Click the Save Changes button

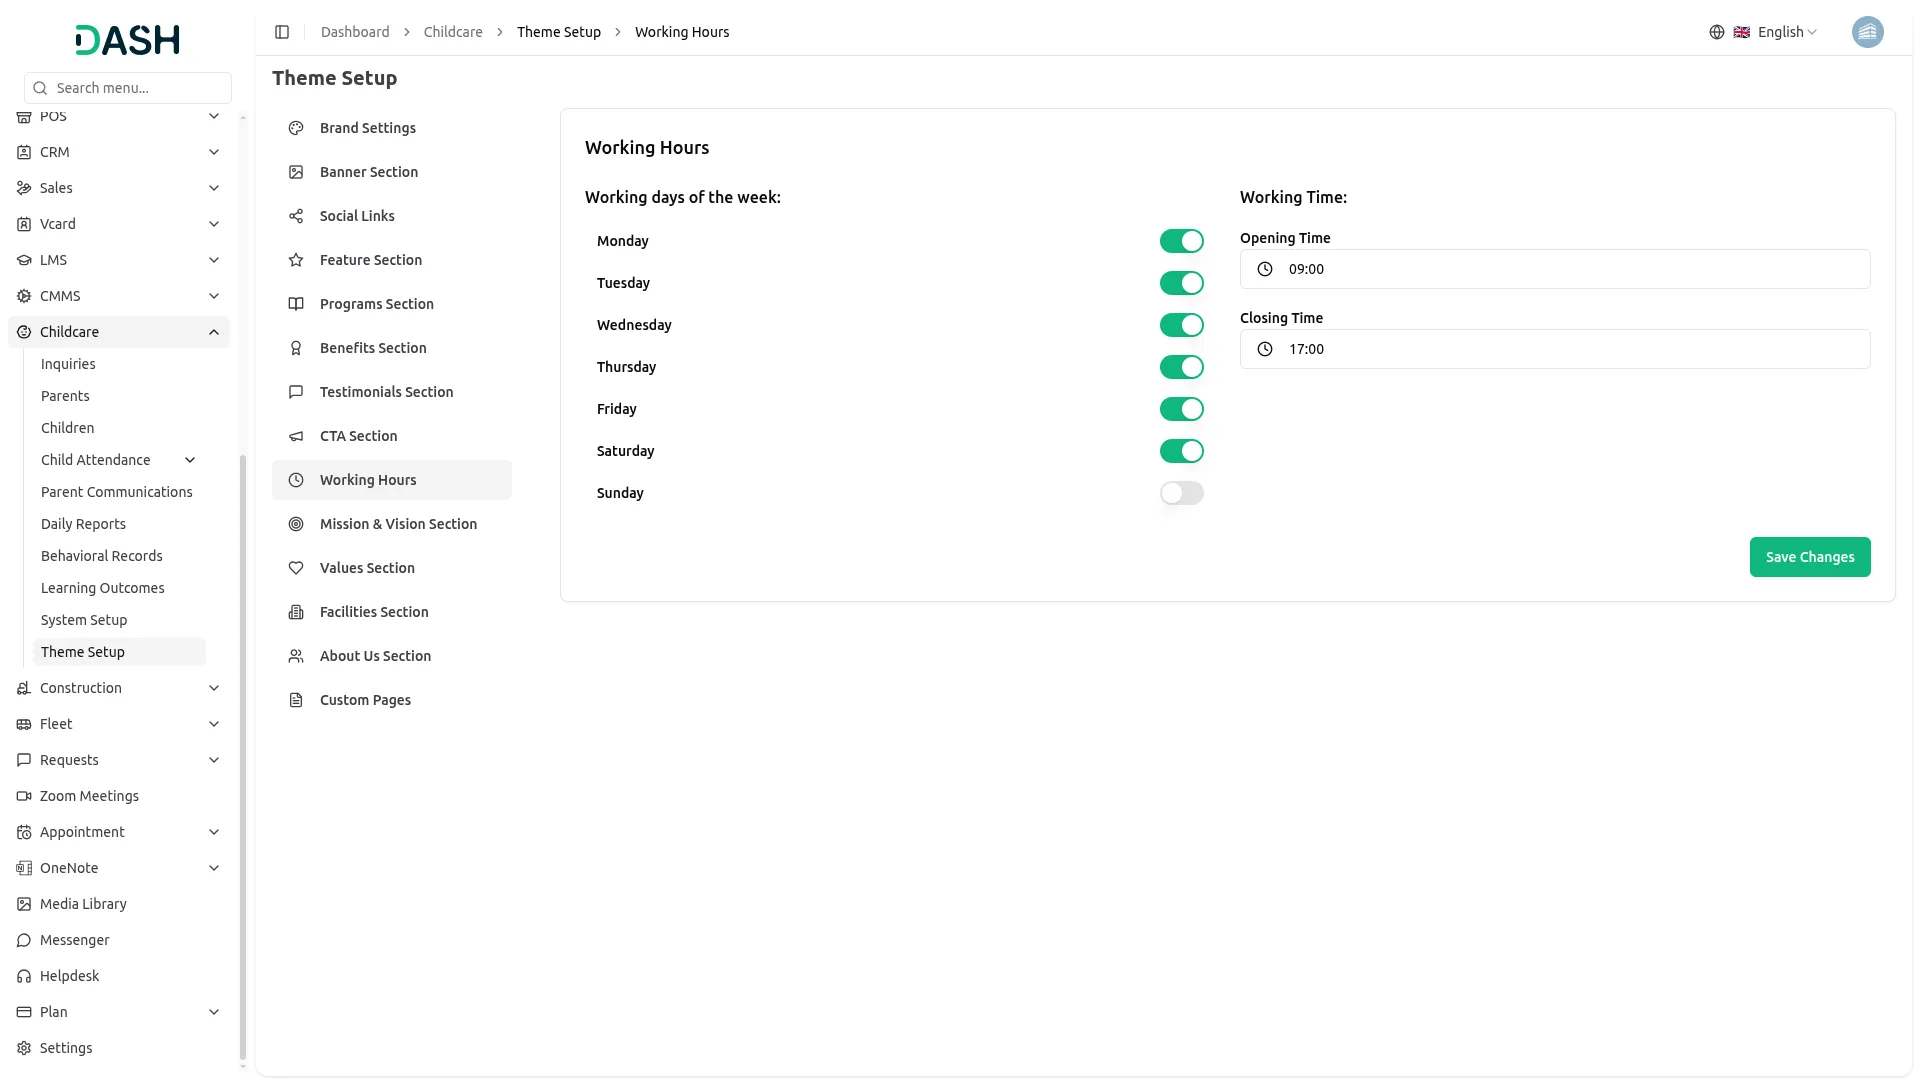click(x=1809, y=557)
